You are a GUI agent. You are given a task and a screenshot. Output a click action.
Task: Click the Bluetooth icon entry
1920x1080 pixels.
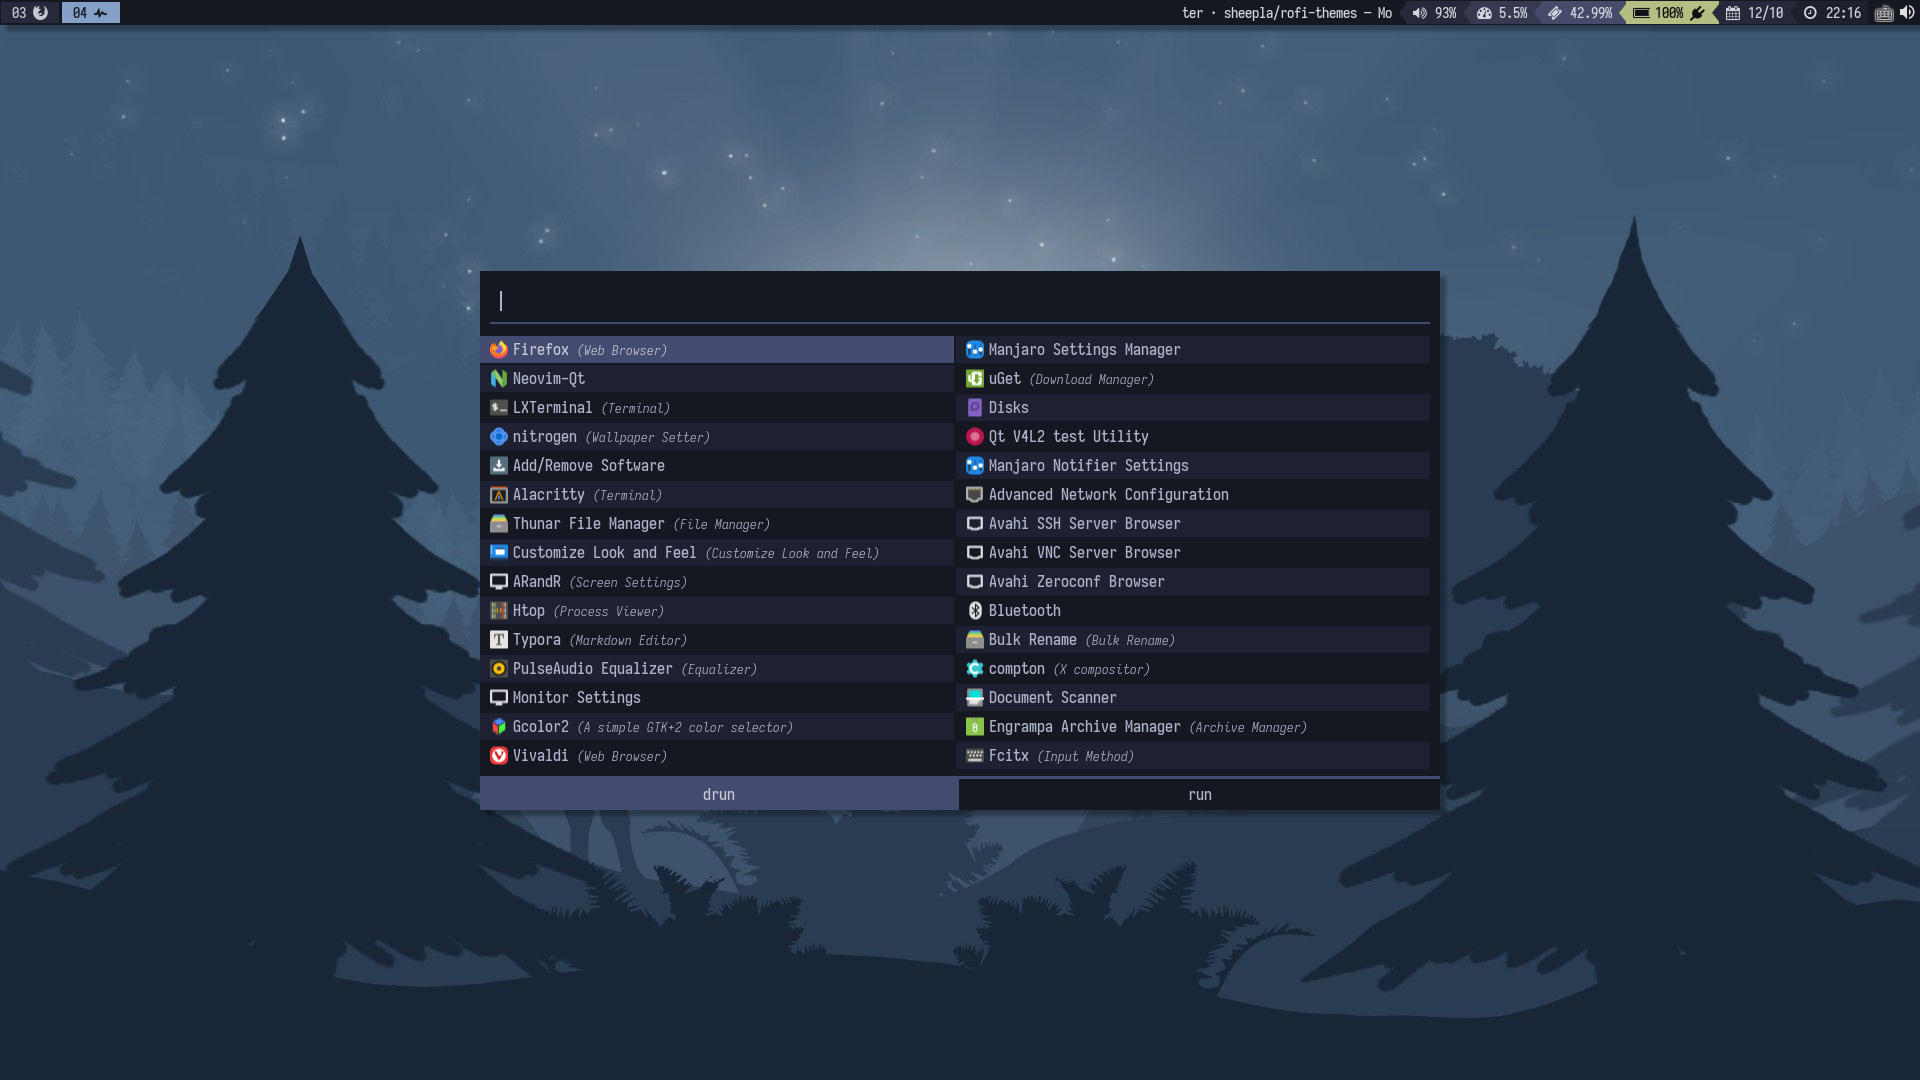point(974,611)
